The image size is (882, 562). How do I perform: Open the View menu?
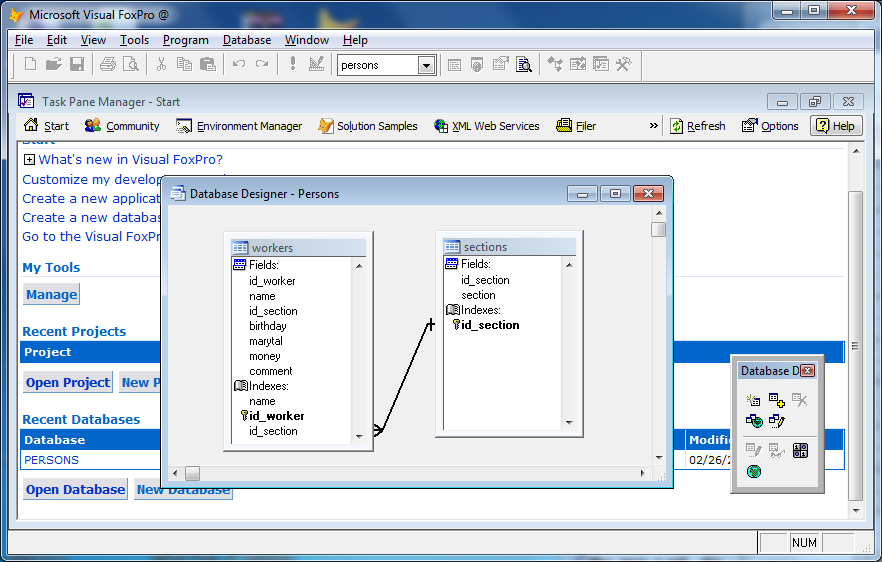93,40
